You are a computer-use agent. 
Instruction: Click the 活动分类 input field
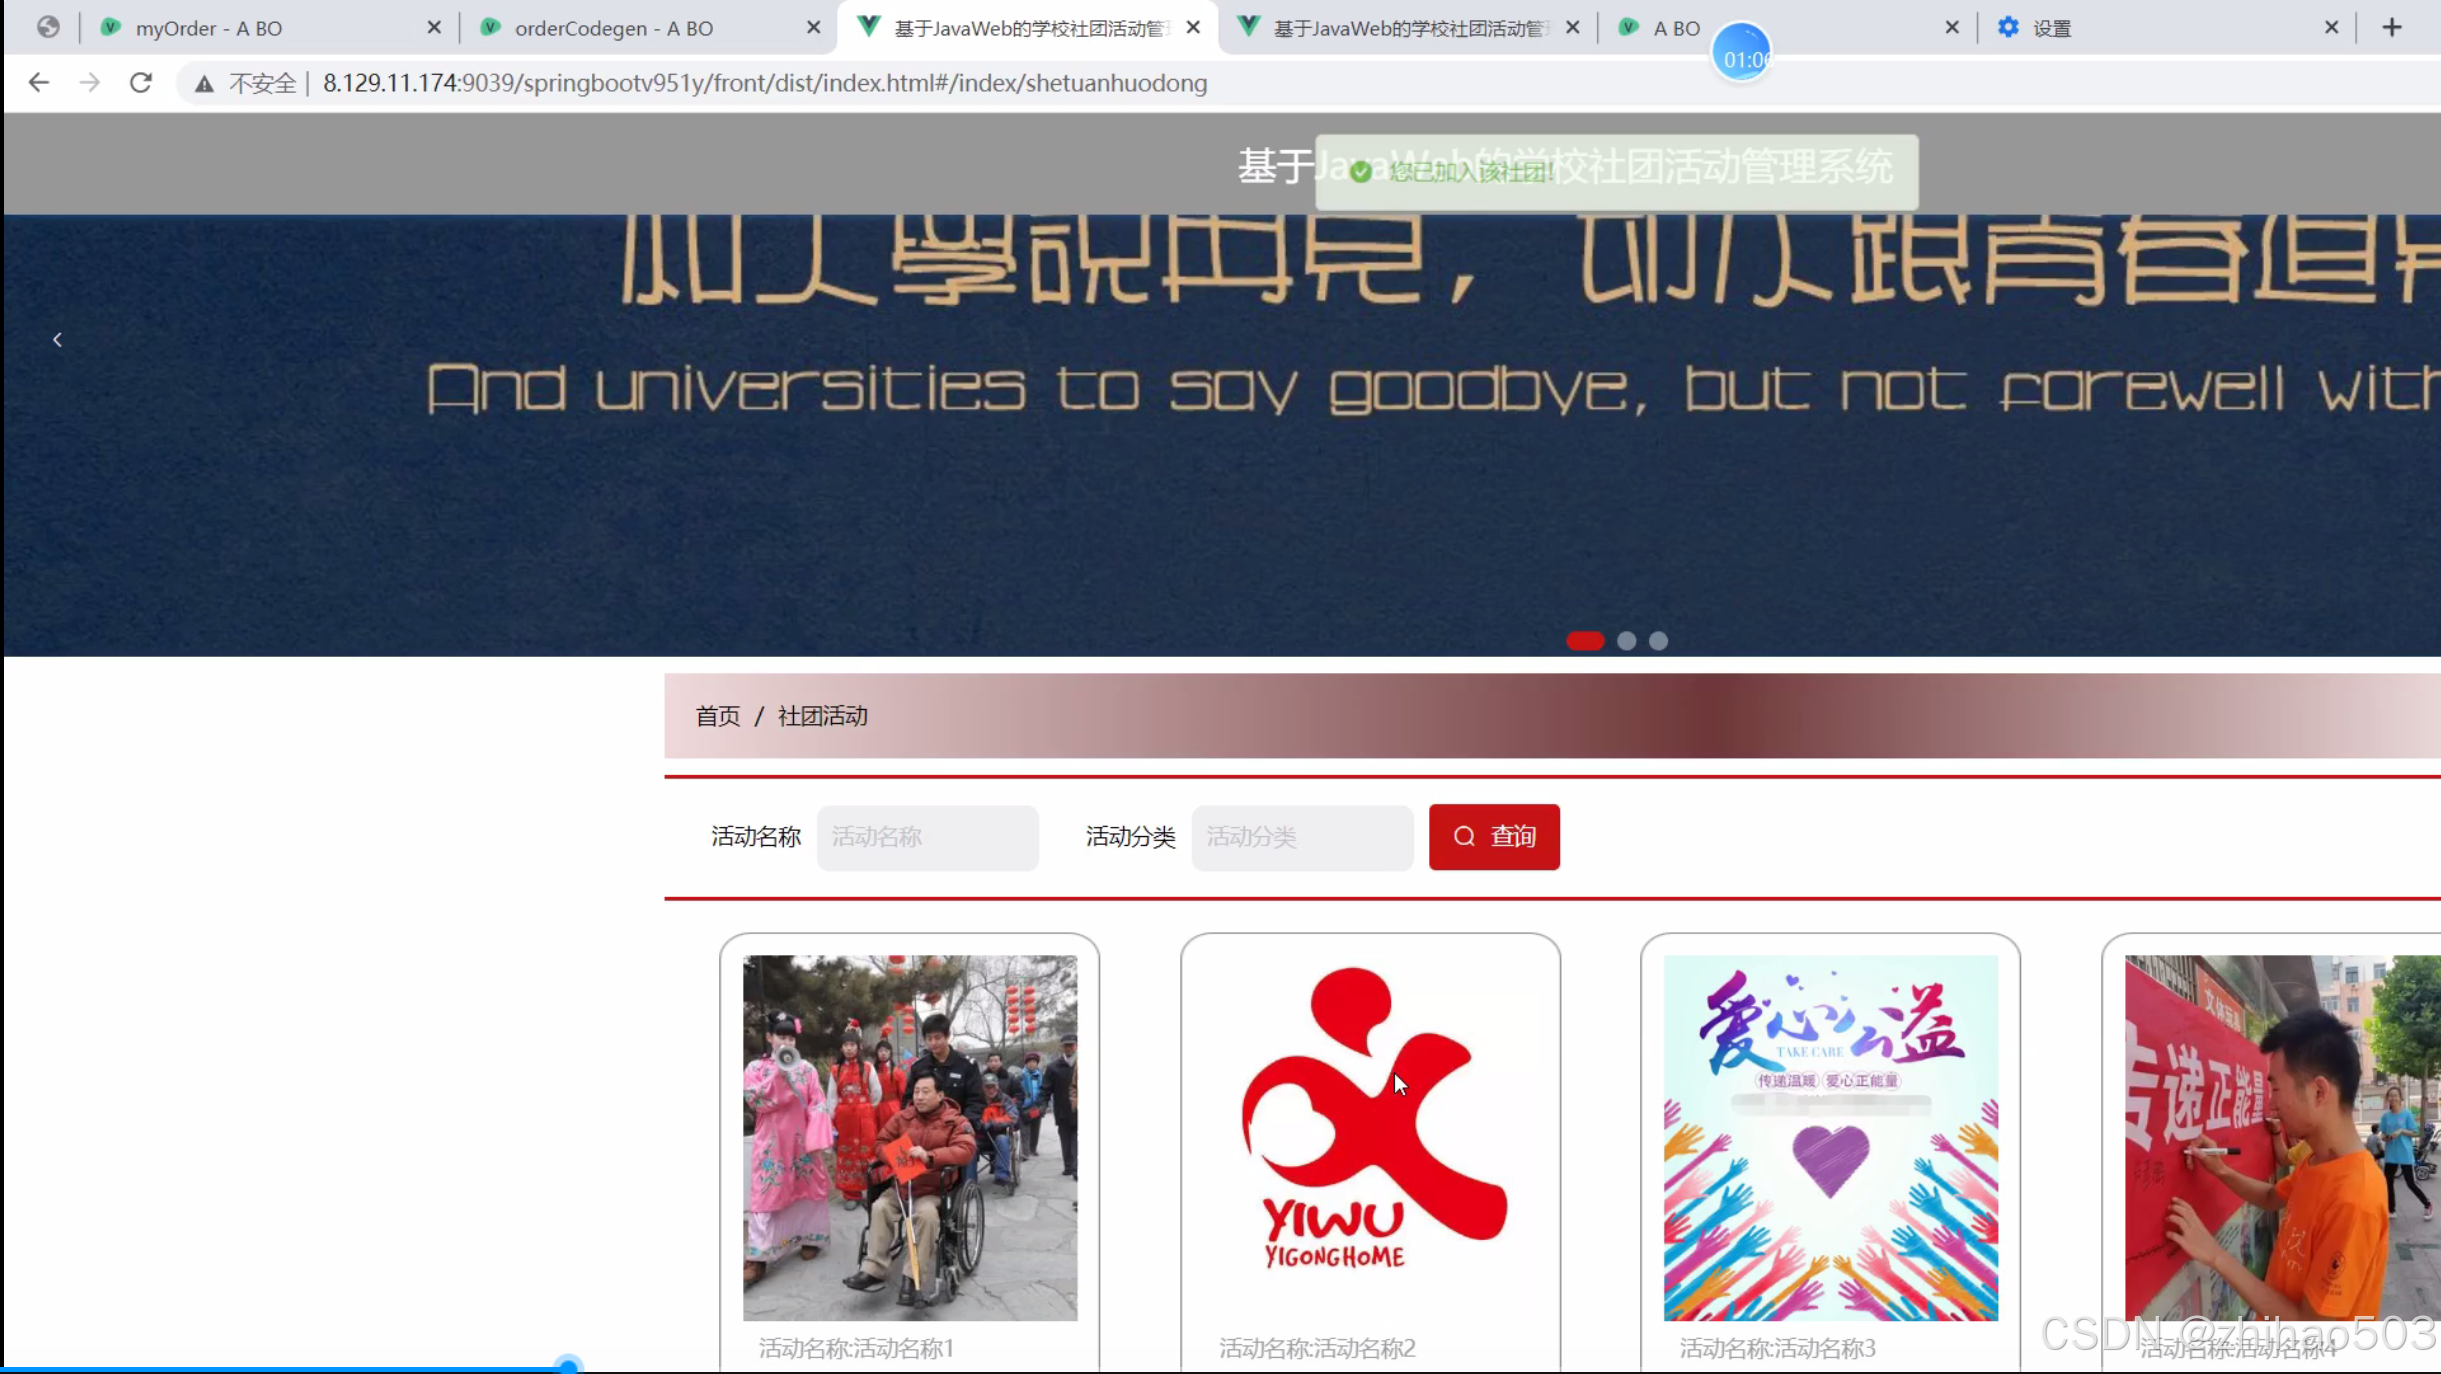1301,837
